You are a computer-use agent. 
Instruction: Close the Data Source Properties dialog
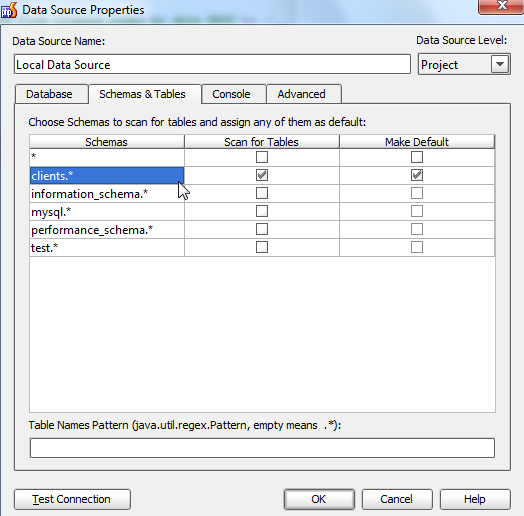[x=501, y=7]
